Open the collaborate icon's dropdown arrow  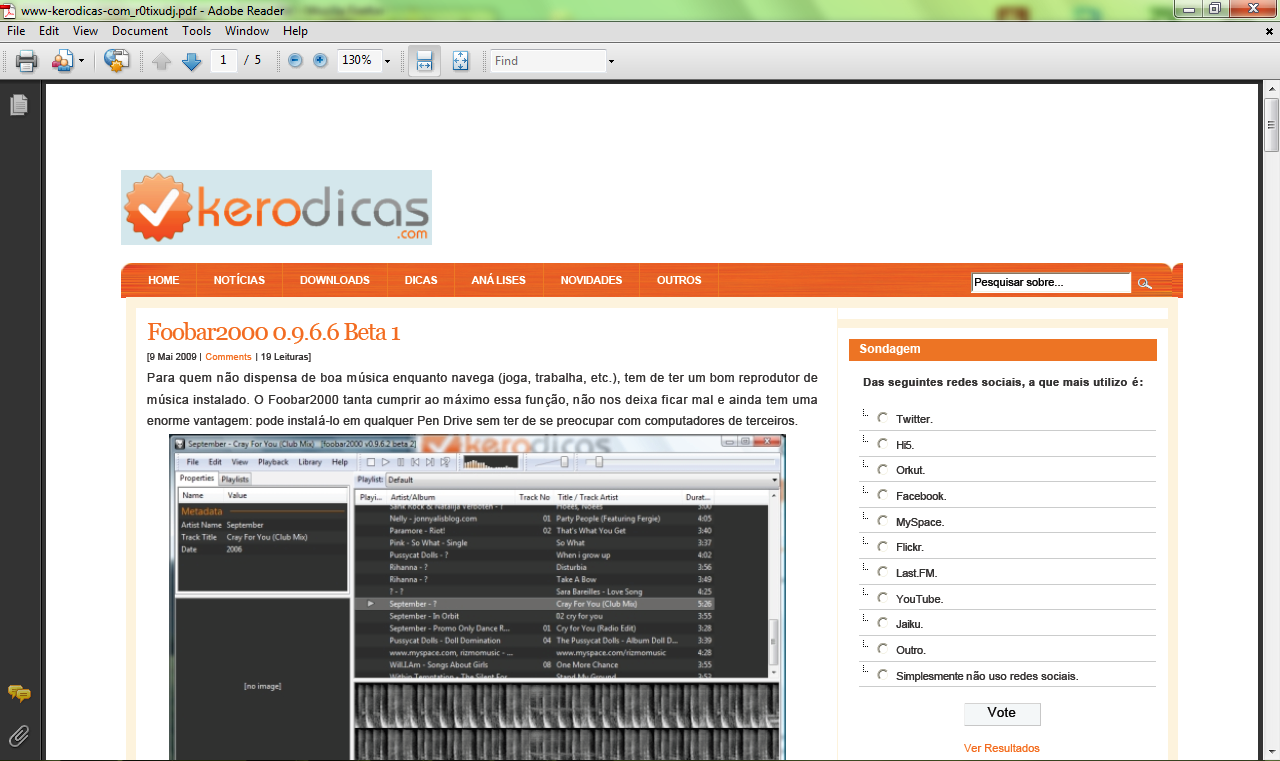point(81,61)
